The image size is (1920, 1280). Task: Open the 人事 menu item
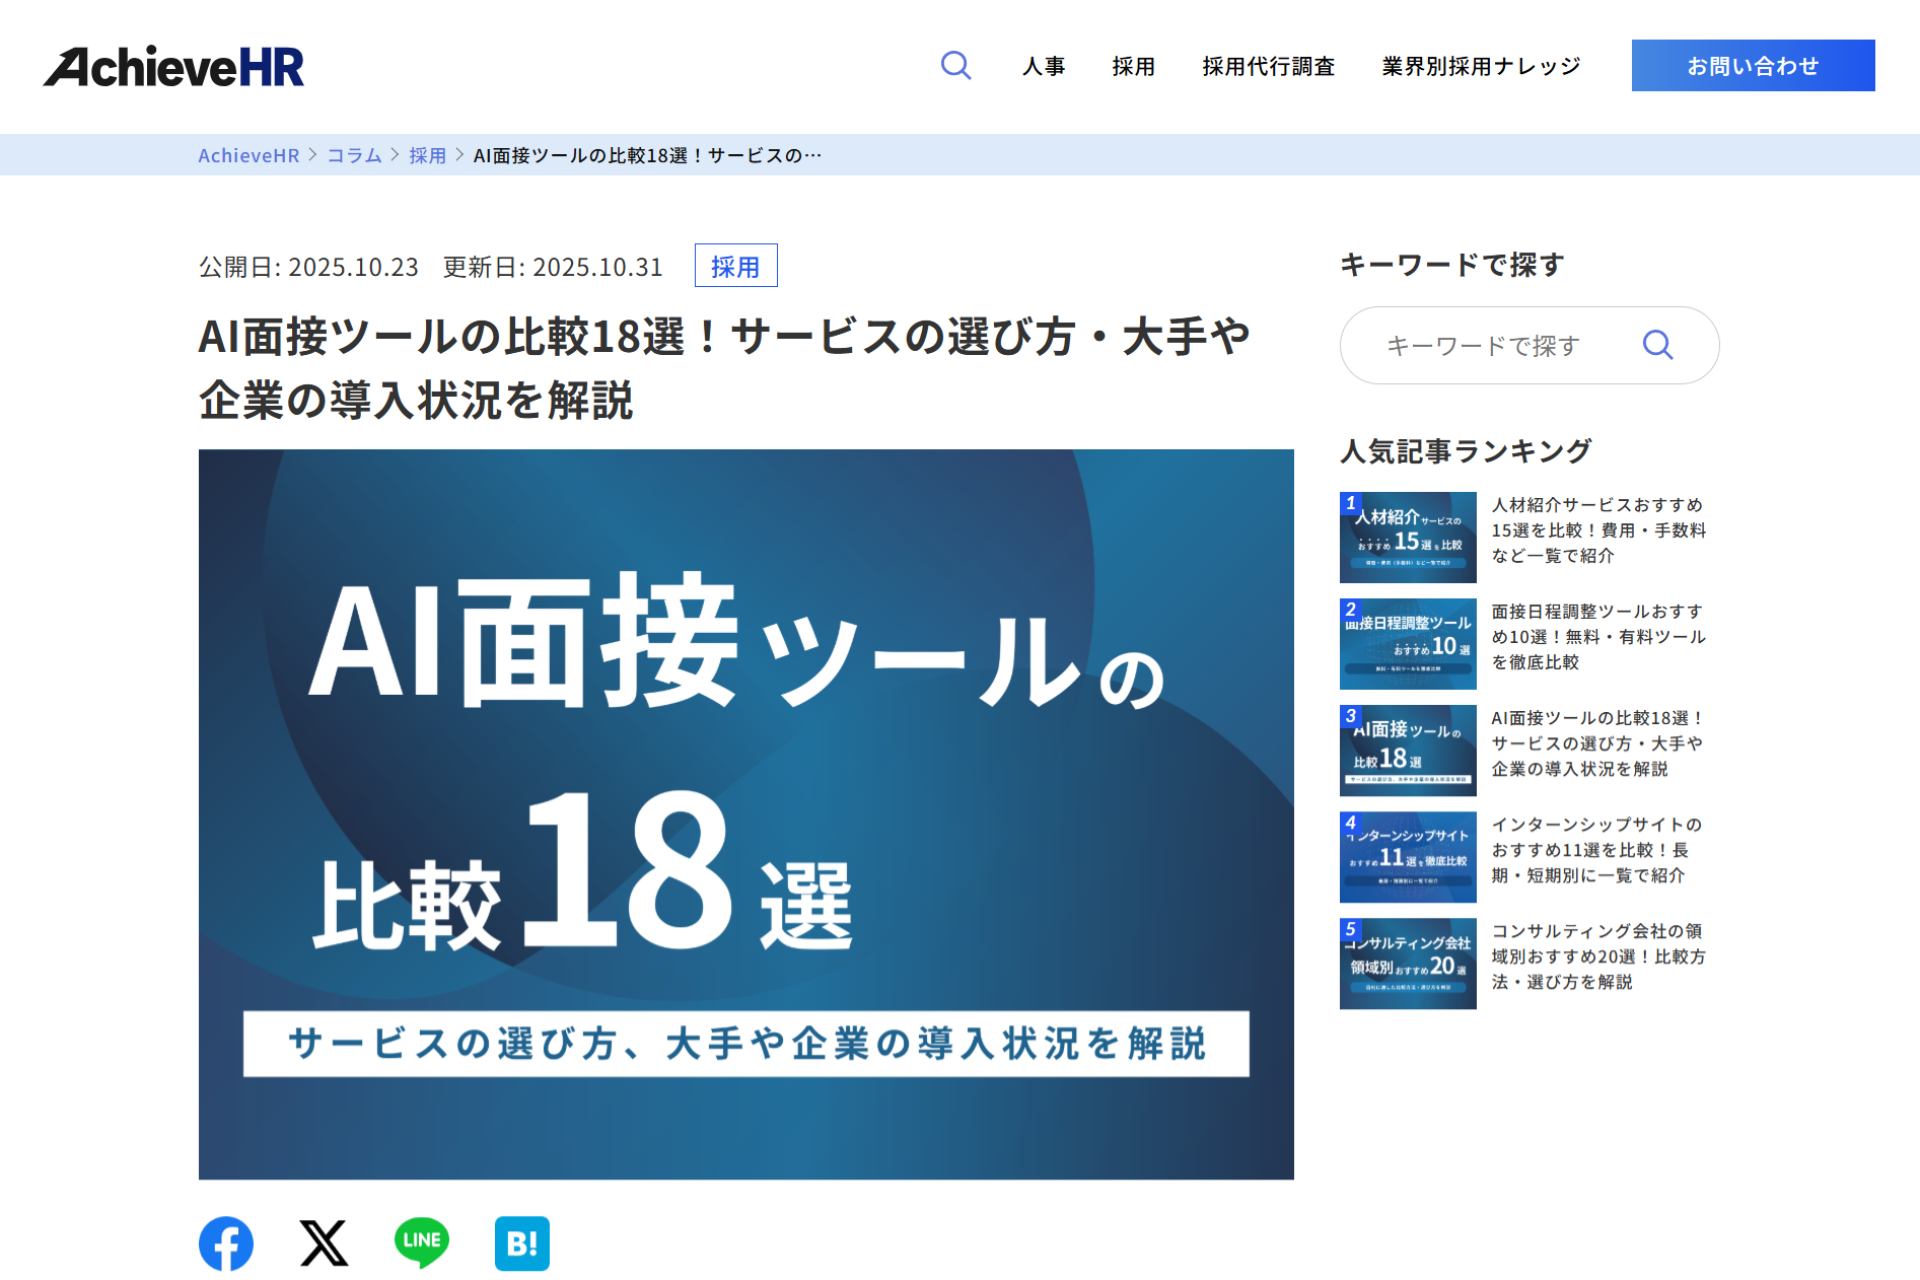pos(1043,66)
